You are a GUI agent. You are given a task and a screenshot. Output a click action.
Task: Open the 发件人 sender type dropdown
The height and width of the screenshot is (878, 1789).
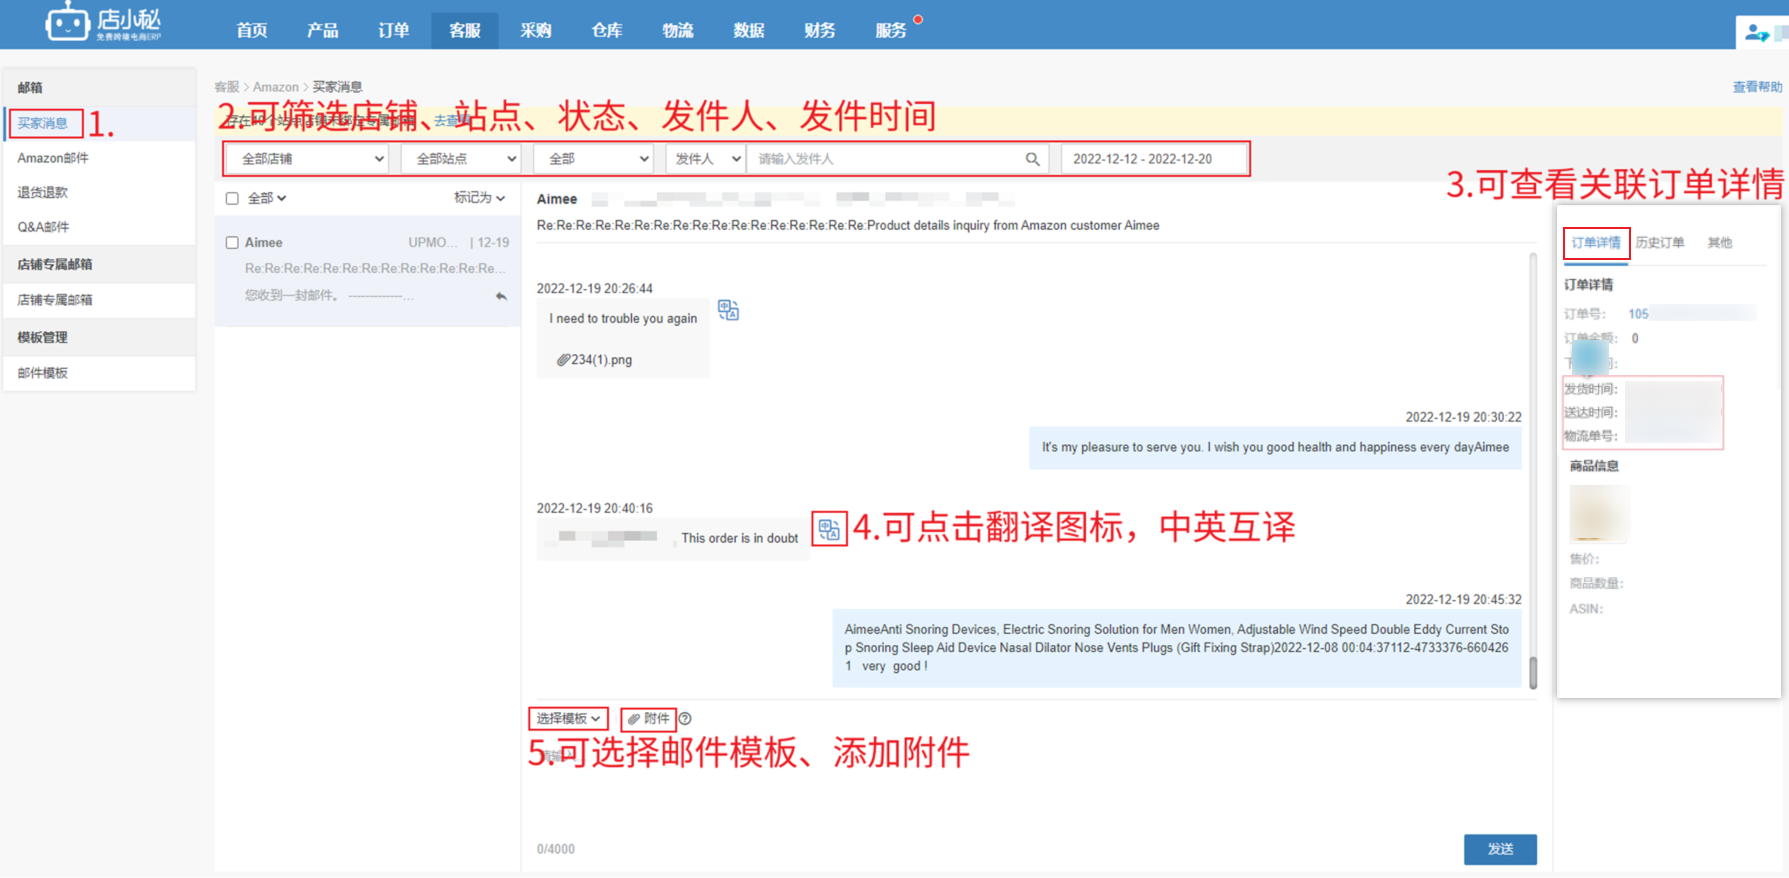click(x=706, y=159)
